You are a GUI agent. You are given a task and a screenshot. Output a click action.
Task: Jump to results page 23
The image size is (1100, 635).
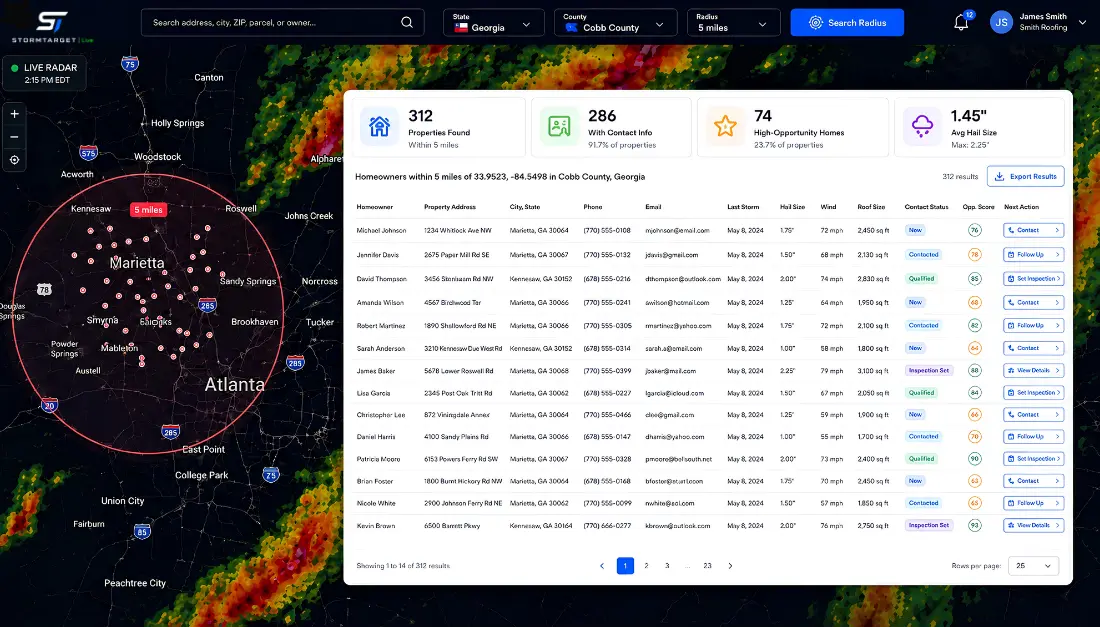coord(707,566)
